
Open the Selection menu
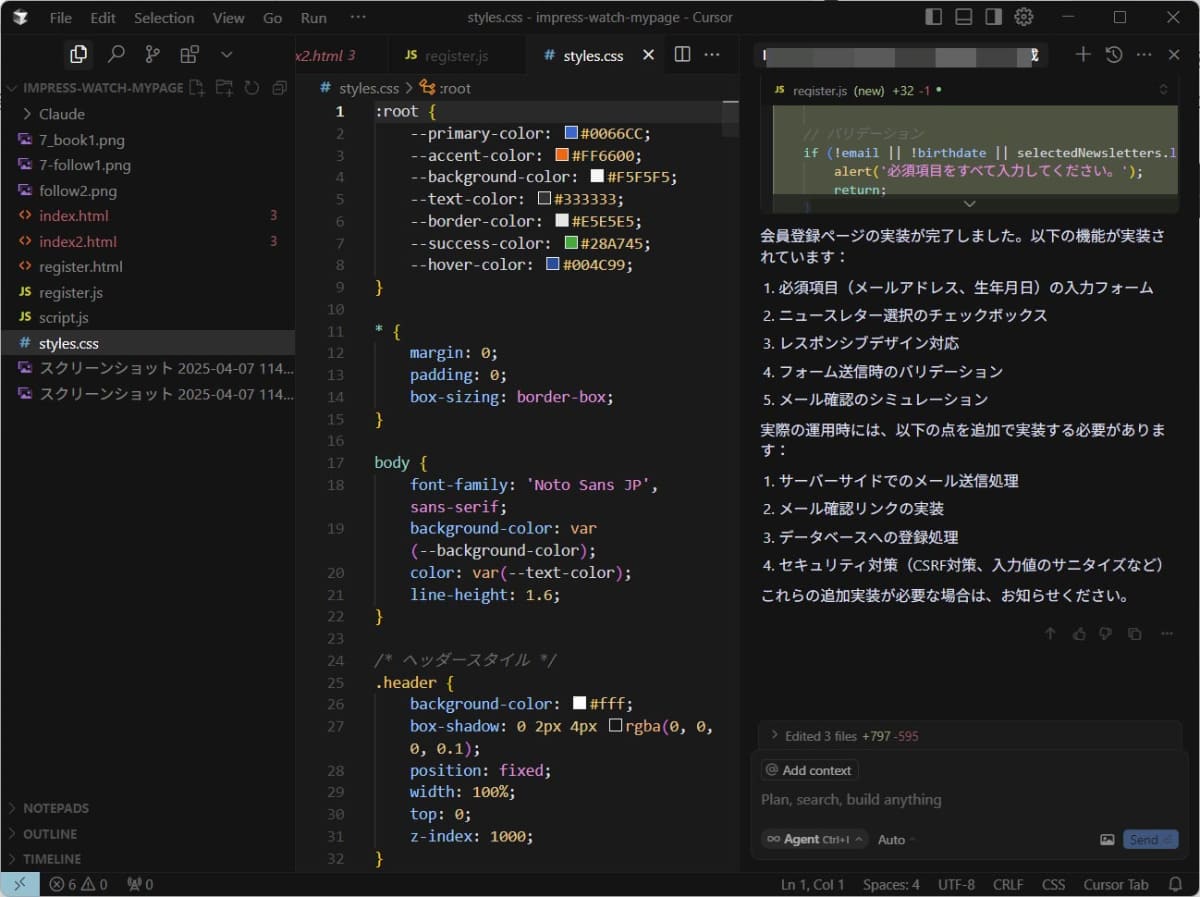(x=164, y=18)
